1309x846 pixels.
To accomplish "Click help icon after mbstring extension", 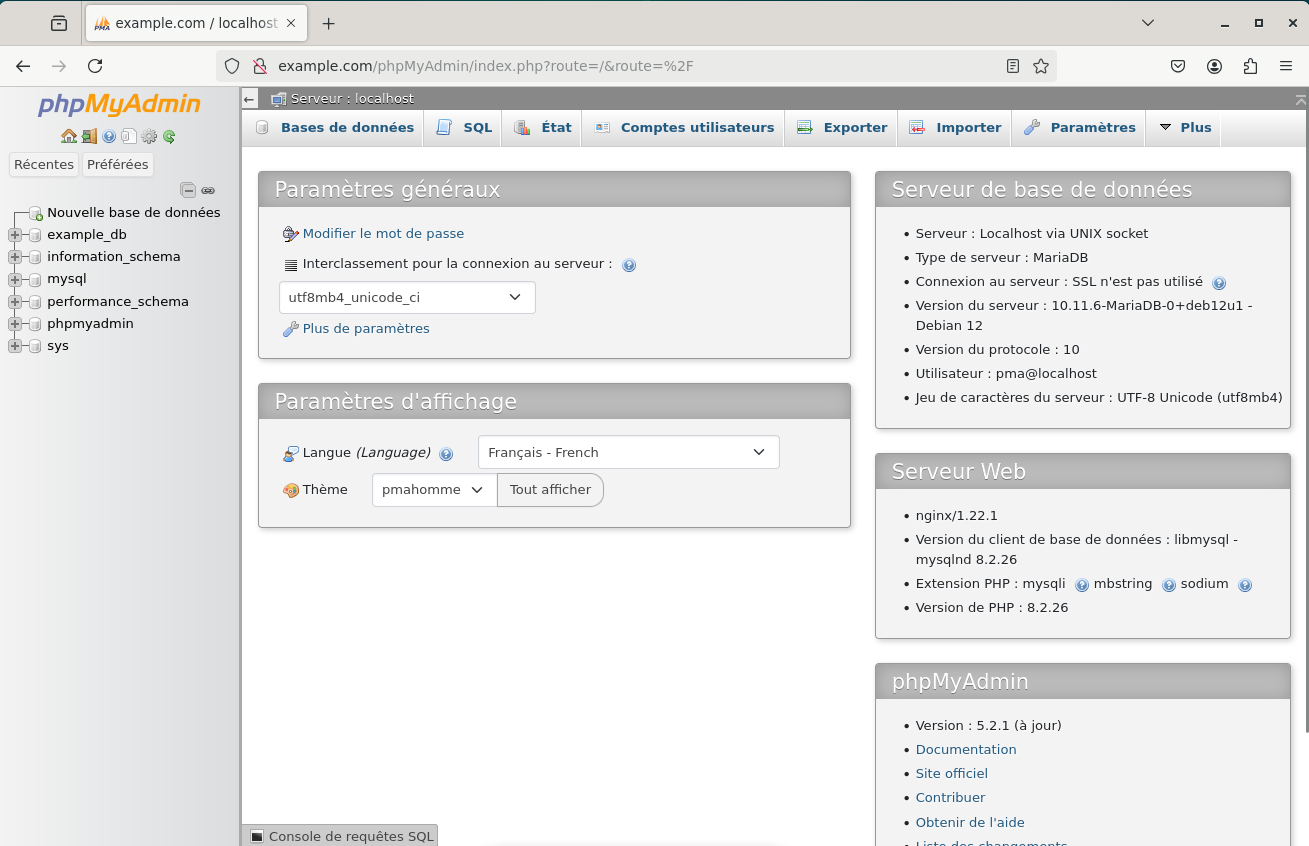I will click(1168, 585).
